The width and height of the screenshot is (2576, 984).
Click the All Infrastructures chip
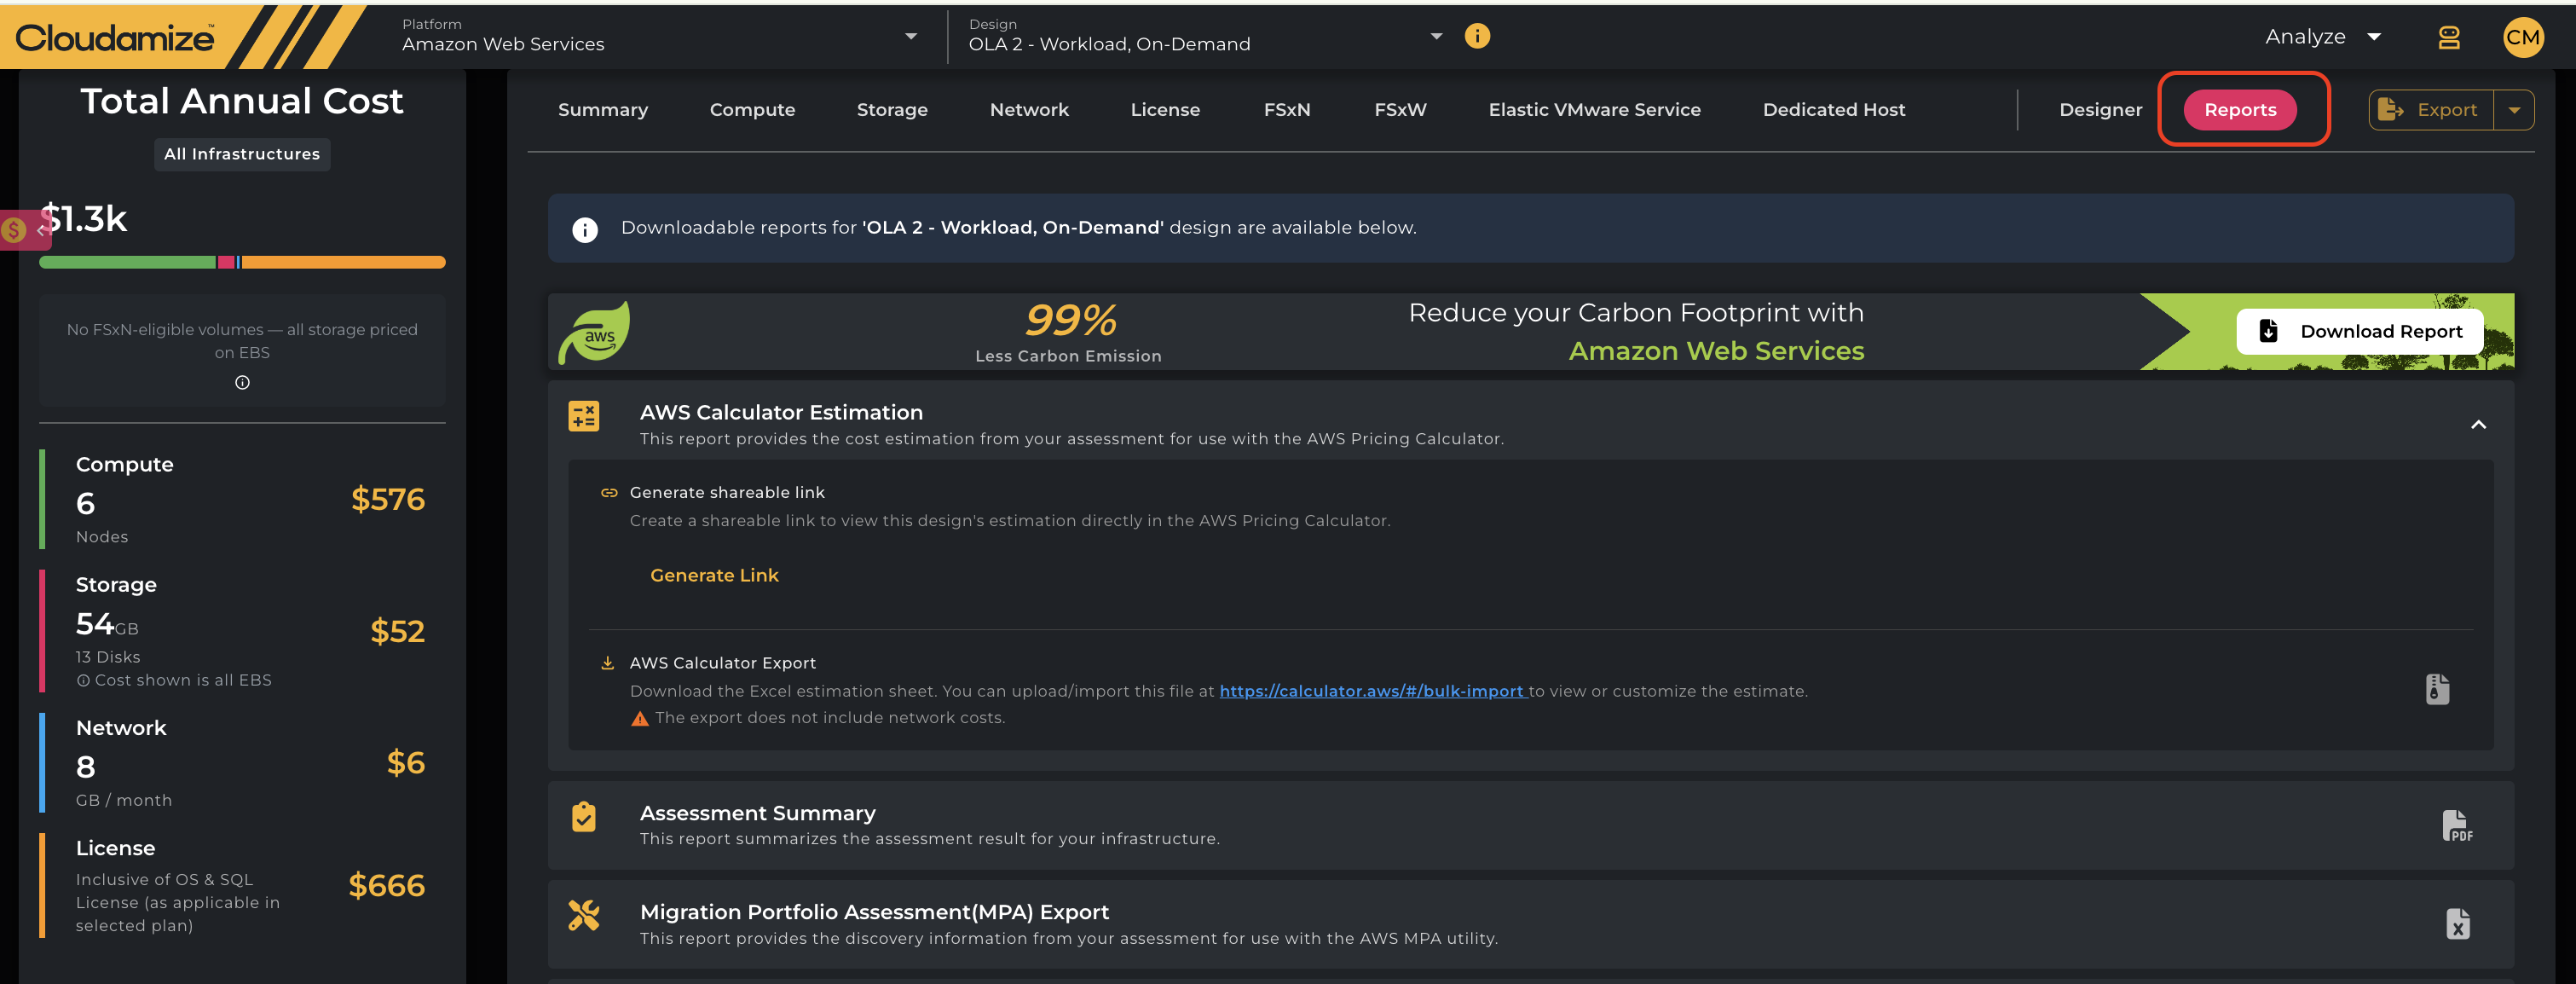pyautogui.click(x=242, y=154)
